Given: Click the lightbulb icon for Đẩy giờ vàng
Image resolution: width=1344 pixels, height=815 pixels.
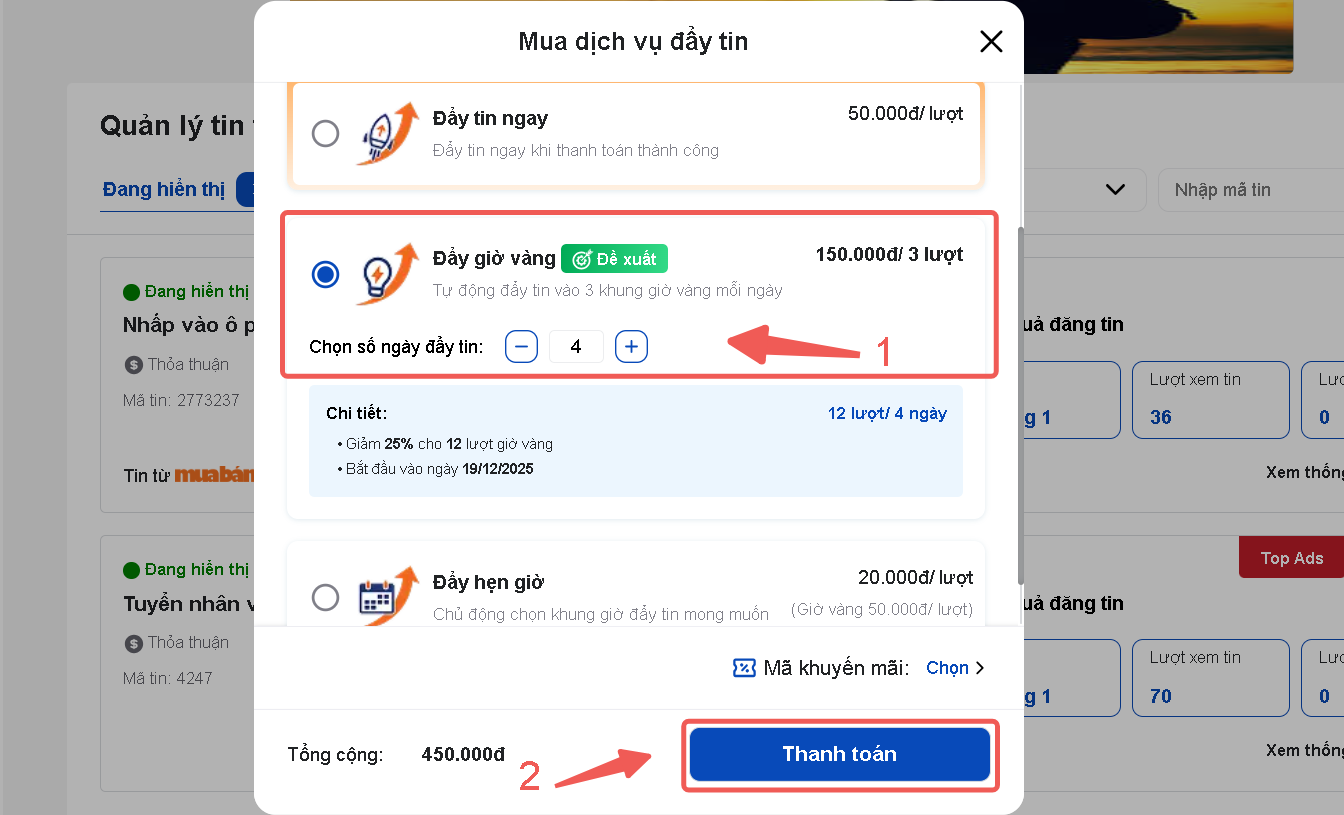Looking at the screenshot, I should (385, 273).
